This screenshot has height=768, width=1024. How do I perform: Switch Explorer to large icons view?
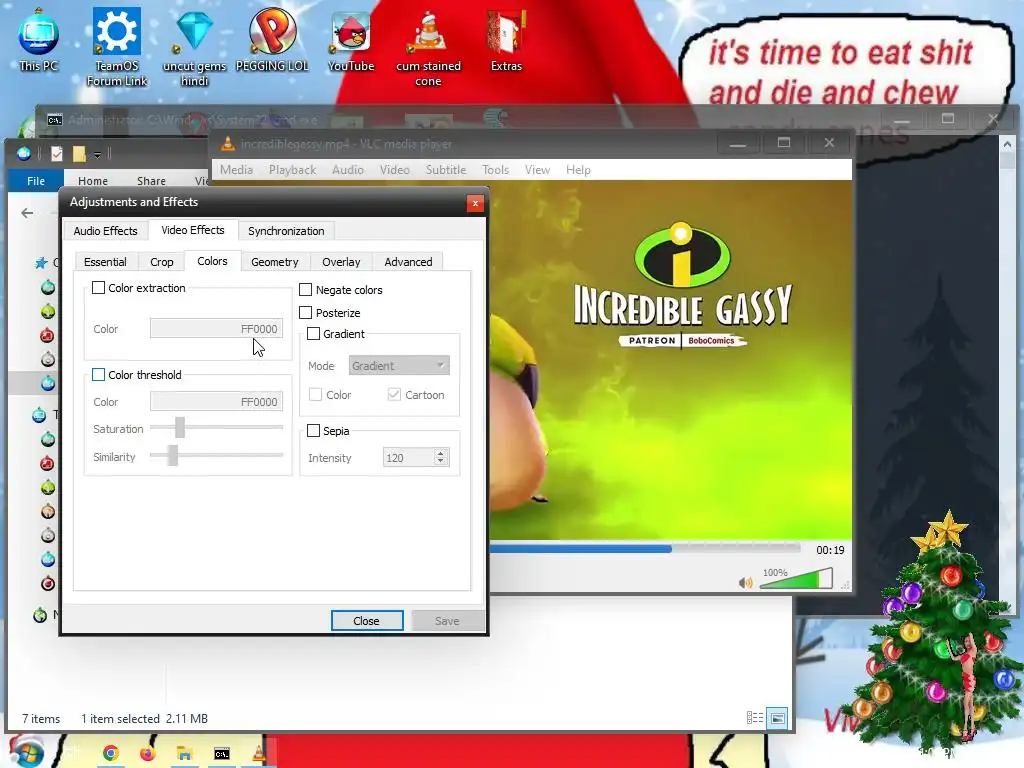pyautogui.click(x=777, y=718)
